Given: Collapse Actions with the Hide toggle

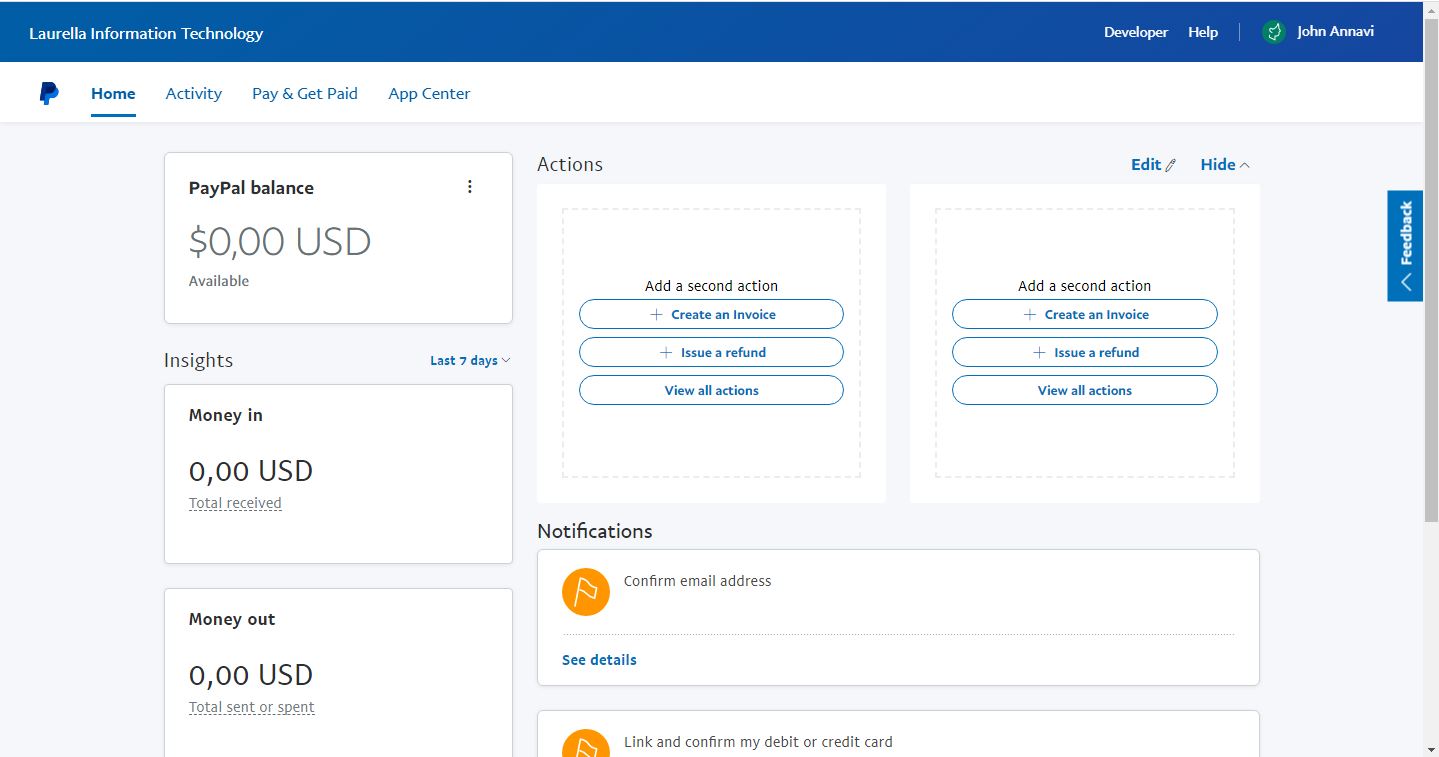Looking at the screenshot, I should (x=1225, y=165).
